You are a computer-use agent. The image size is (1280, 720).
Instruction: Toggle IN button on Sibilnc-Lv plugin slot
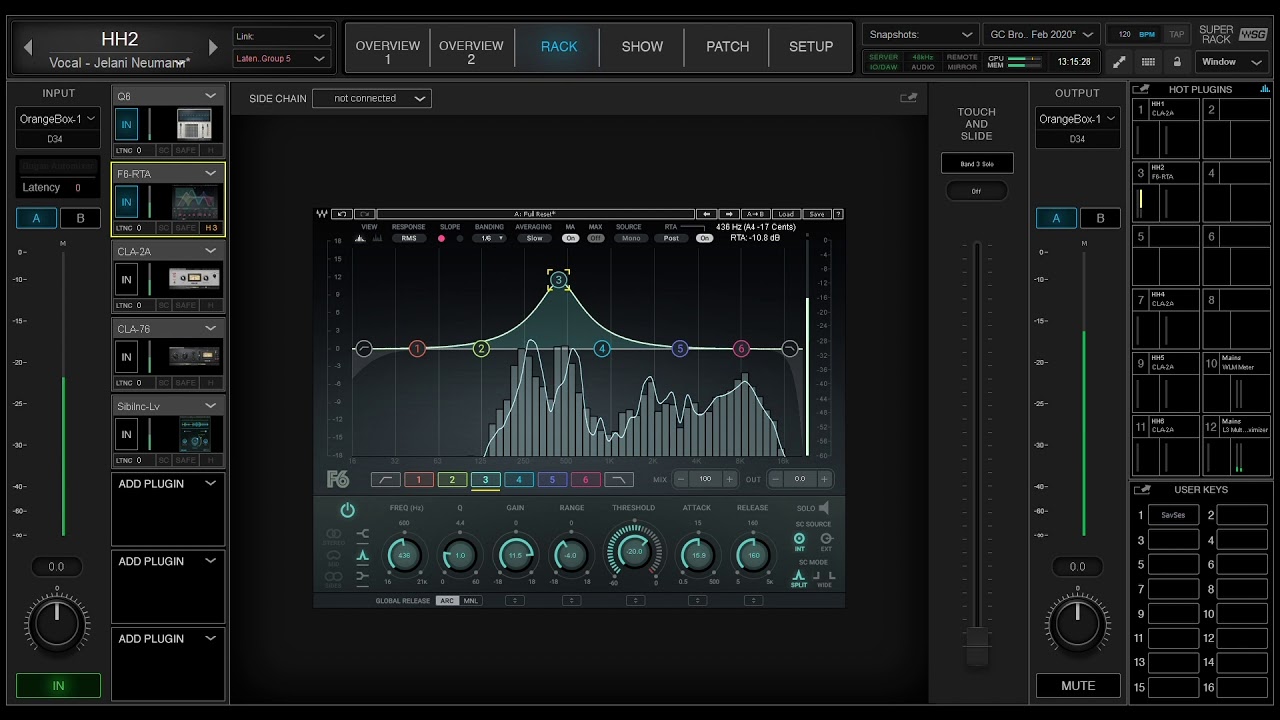[x=126, y=435]
